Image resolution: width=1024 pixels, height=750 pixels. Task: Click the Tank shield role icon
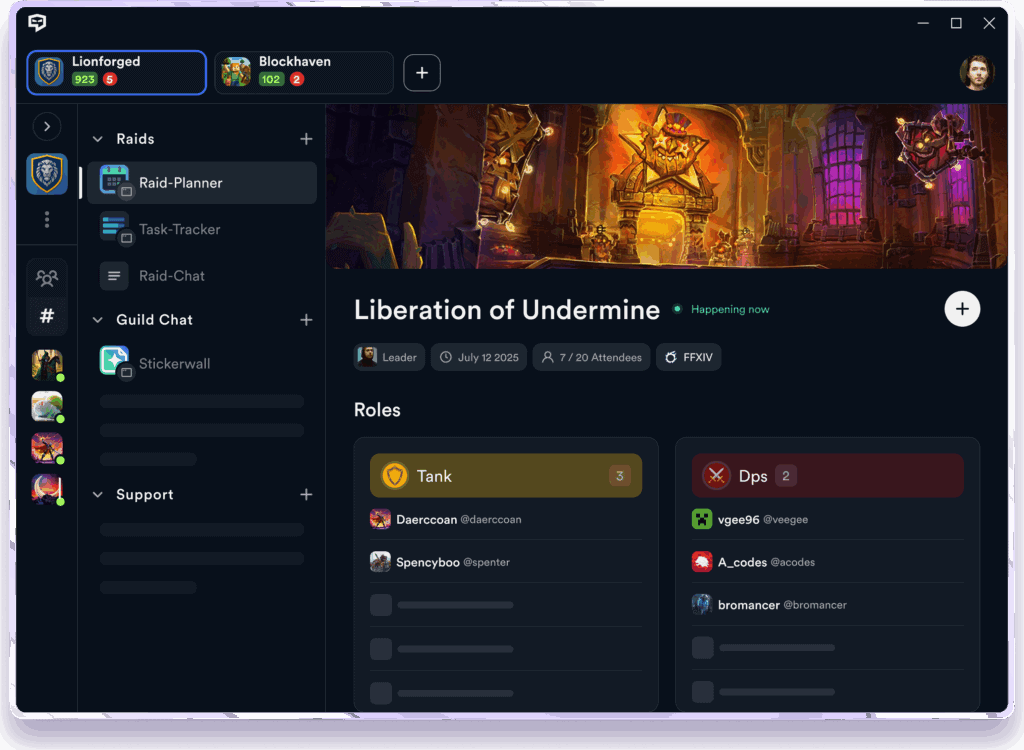click(395, 476)
